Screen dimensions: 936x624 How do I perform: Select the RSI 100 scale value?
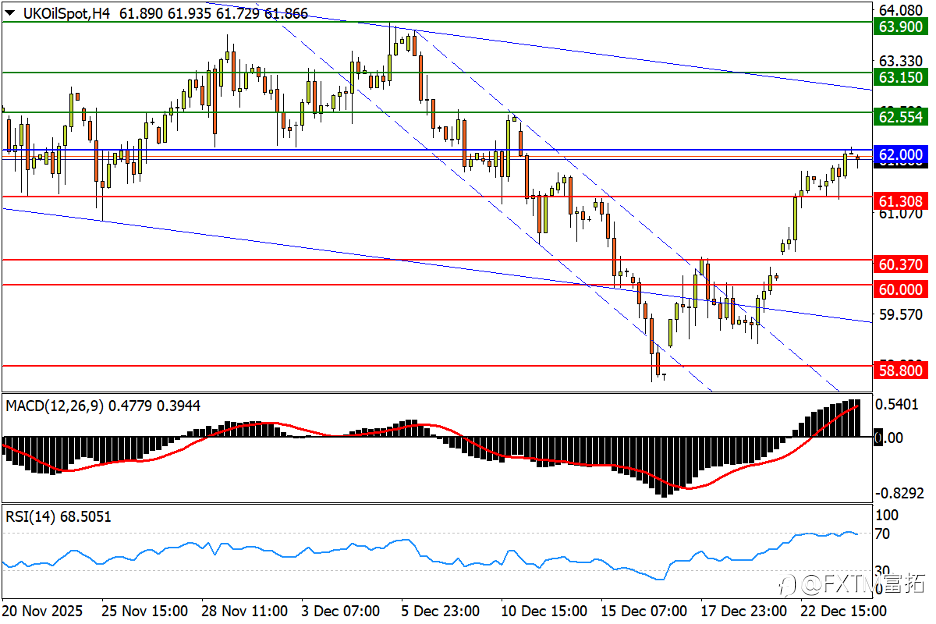coord(886,515)
